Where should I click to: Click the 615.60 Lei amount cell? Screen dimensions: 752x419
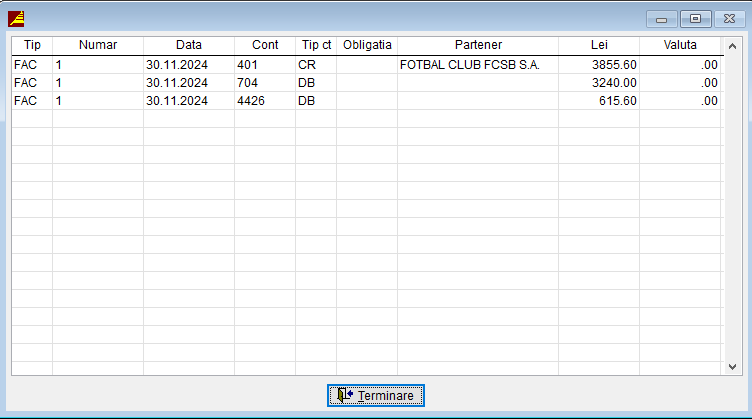(616, 101)
